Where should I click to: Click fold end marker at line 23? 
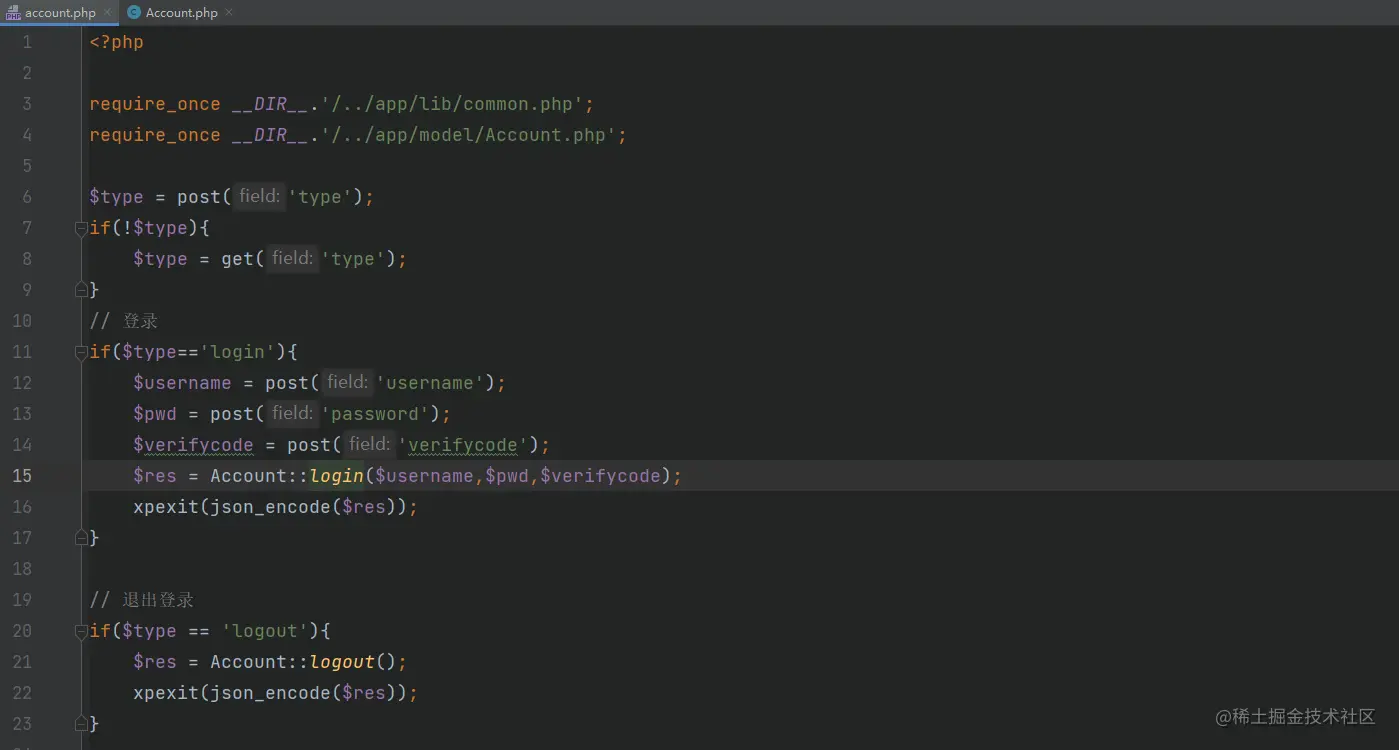[81, 724]
